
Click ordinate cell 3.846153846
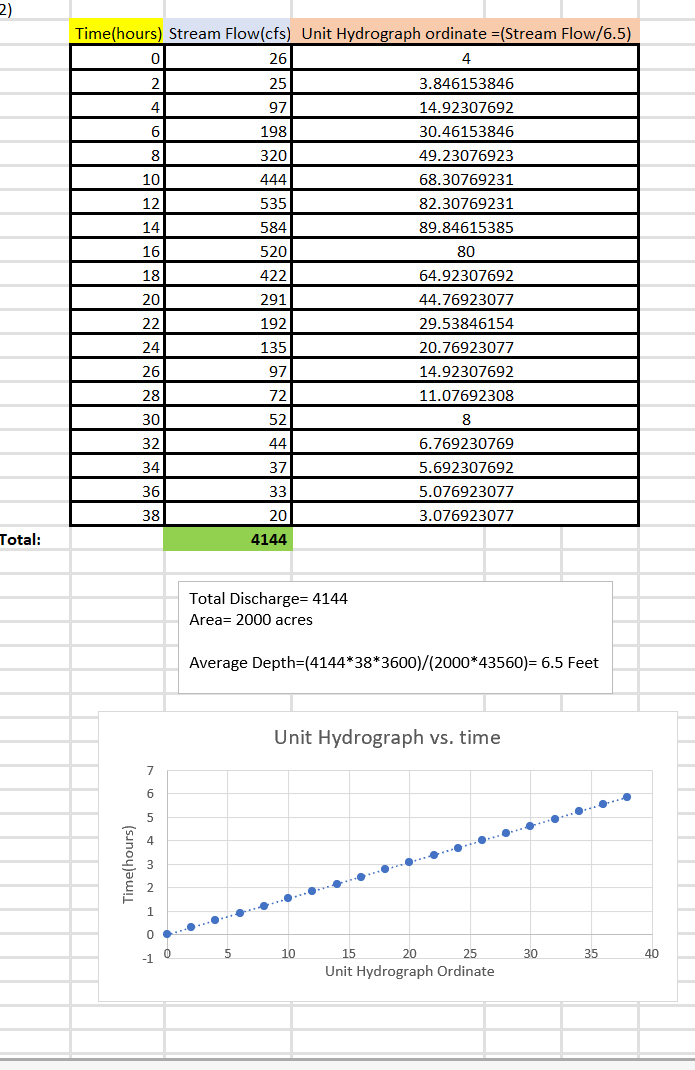tap(466, 83)
